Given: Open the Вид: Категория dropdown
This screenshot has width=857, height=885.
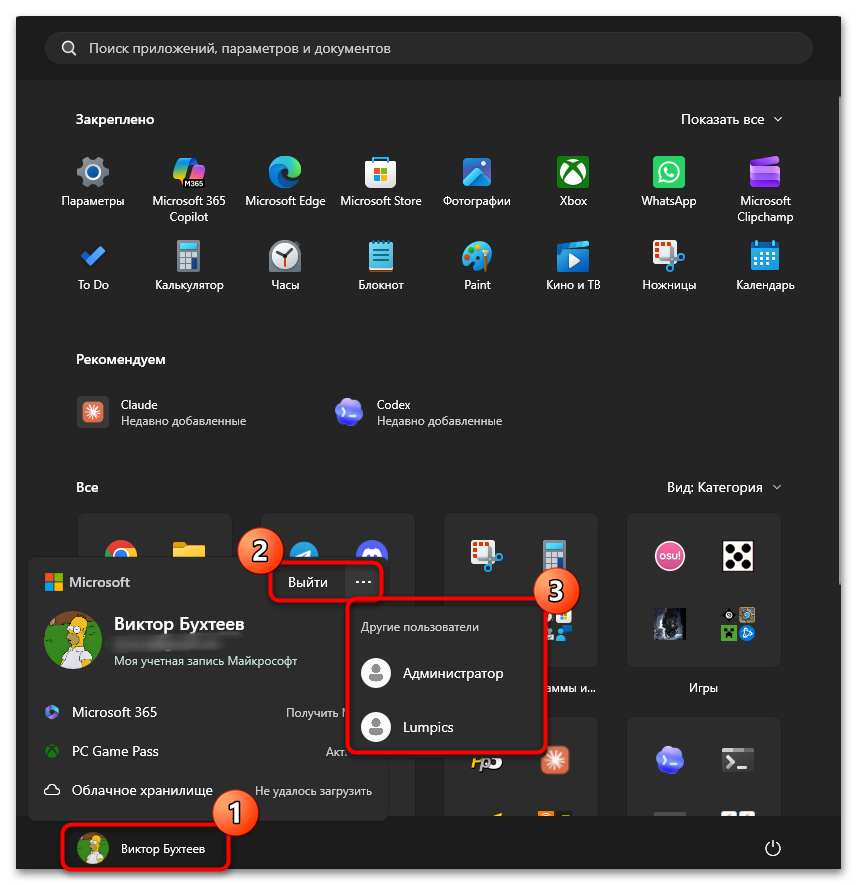Looking at the screenshot, I should pos(724,487).
